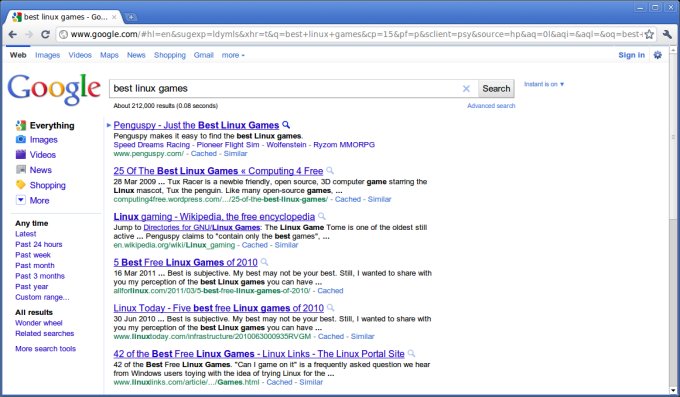This screenshot has width=680, height=397.
Task: Open the 5 Best Free Linux Games of 2010 result
Action: (186, 262)
